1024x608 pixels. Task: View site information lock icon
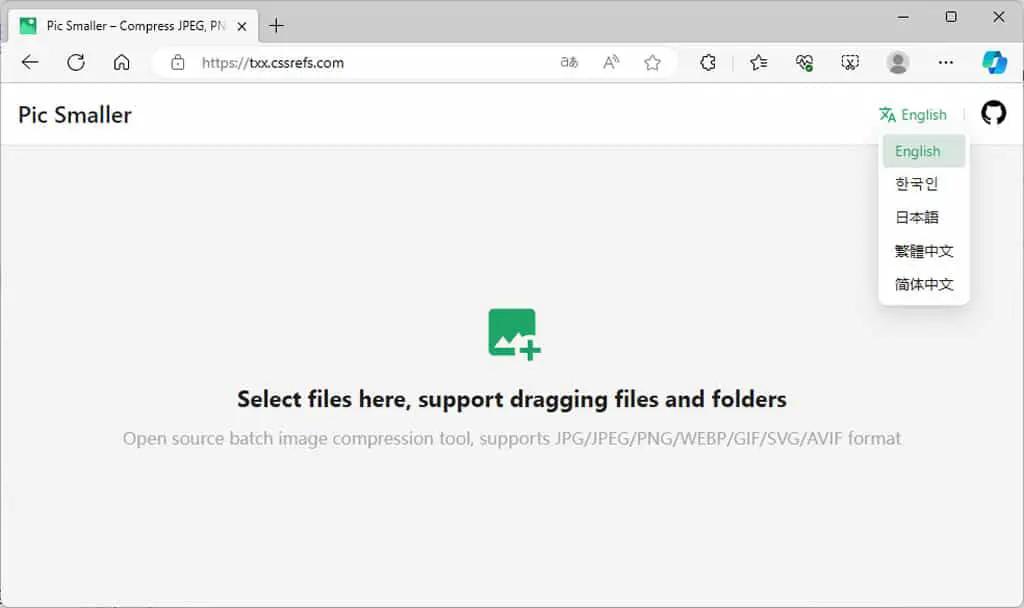tap(178, 63)
